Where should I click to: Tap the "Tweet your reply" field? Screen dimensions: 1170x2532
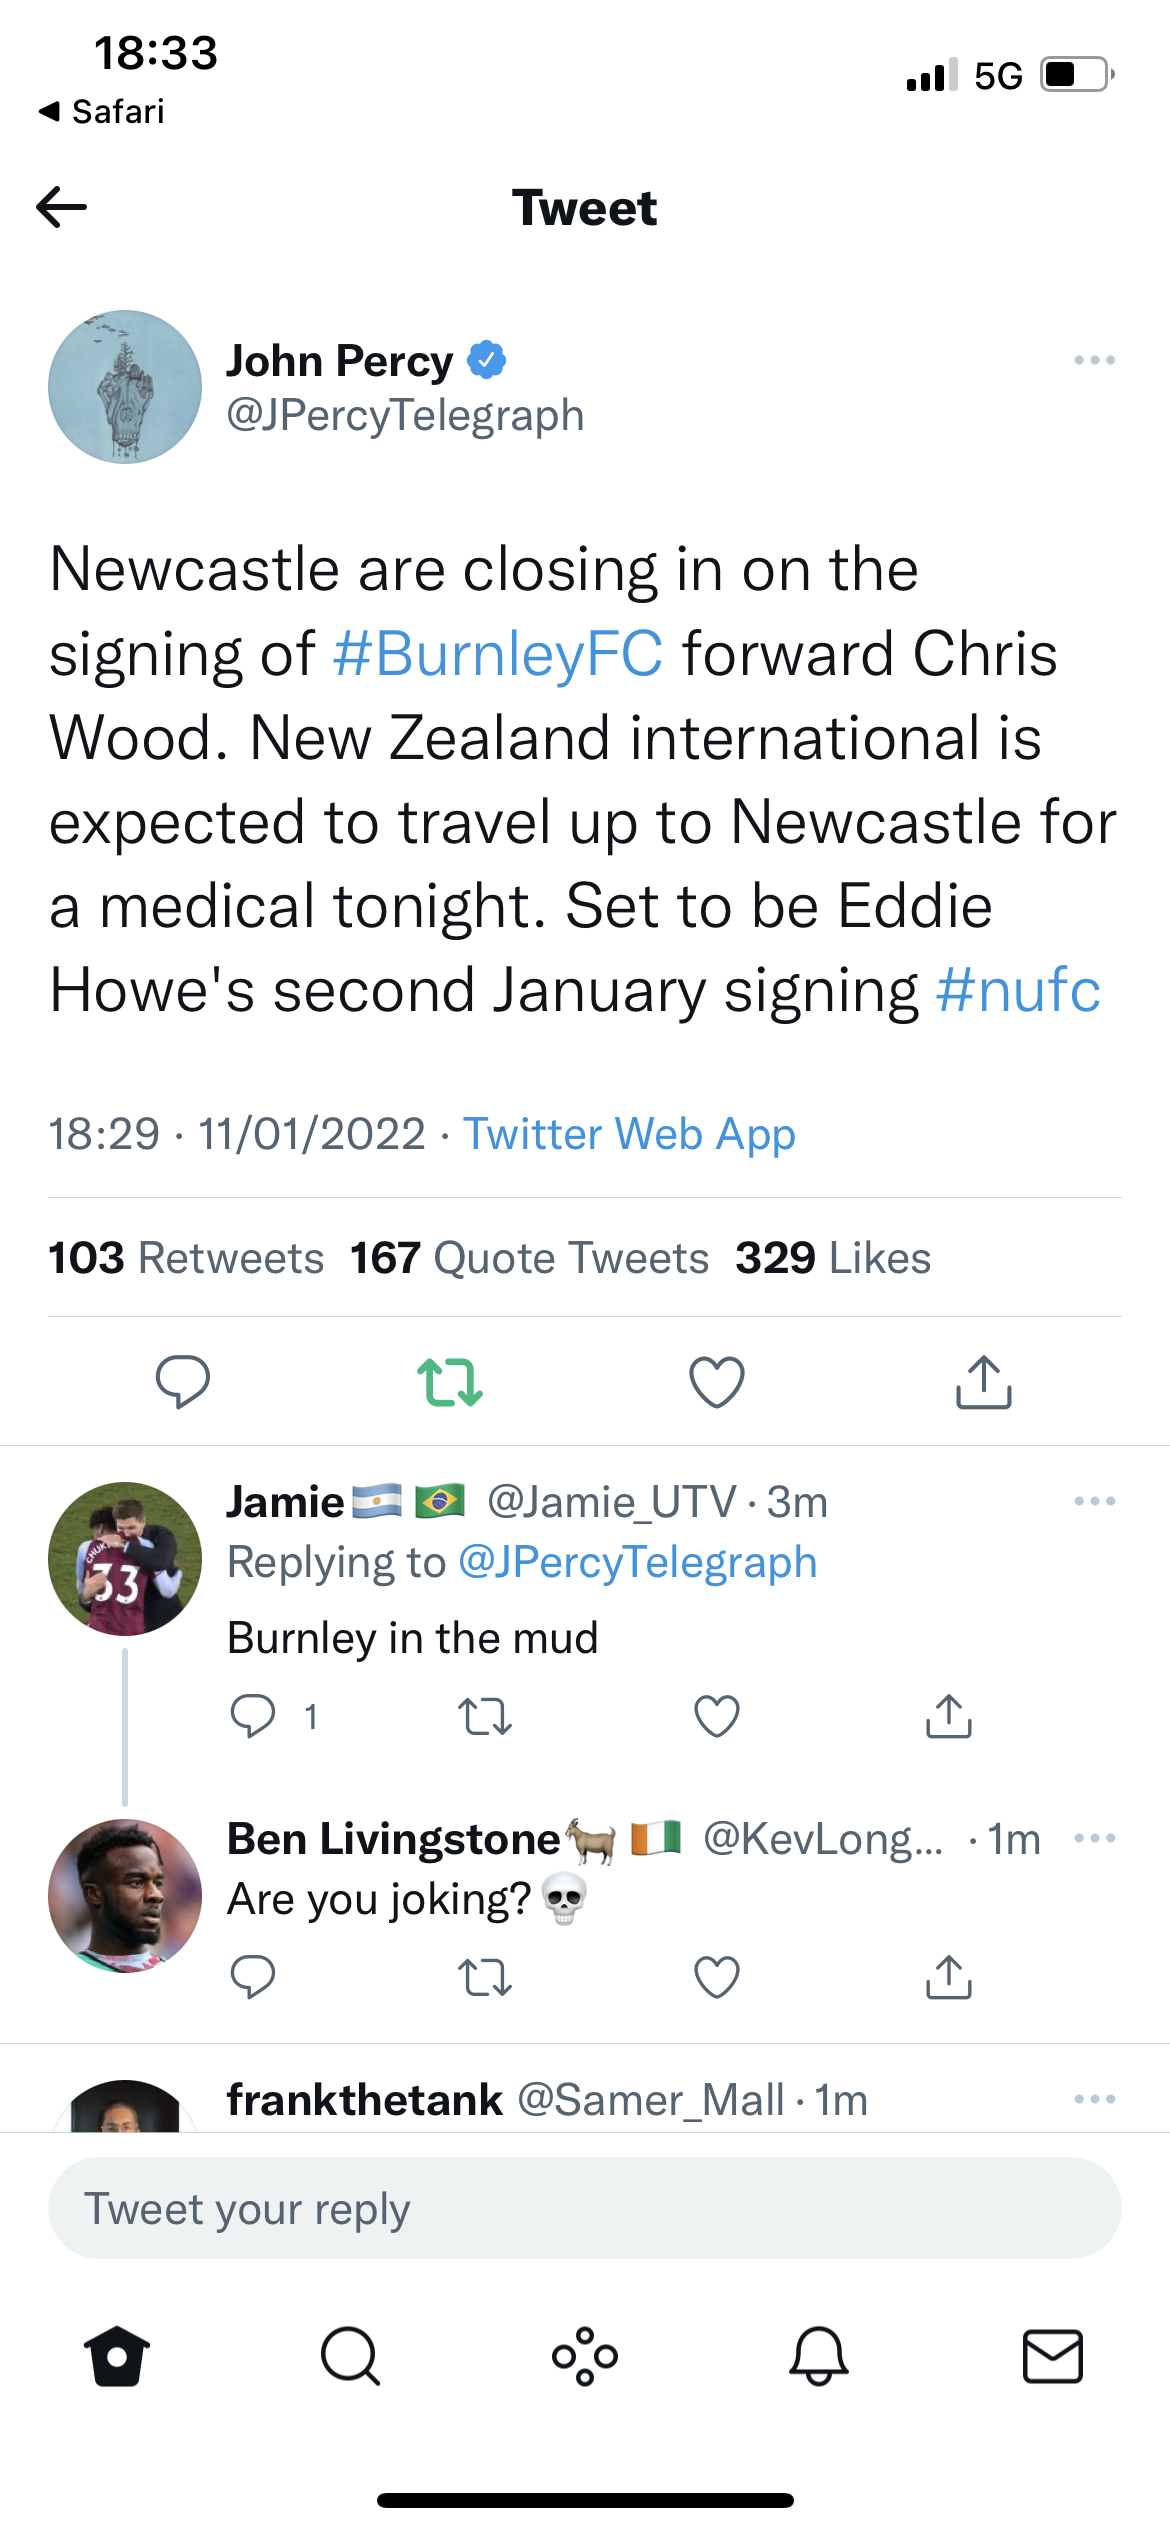coord(585,2208)
